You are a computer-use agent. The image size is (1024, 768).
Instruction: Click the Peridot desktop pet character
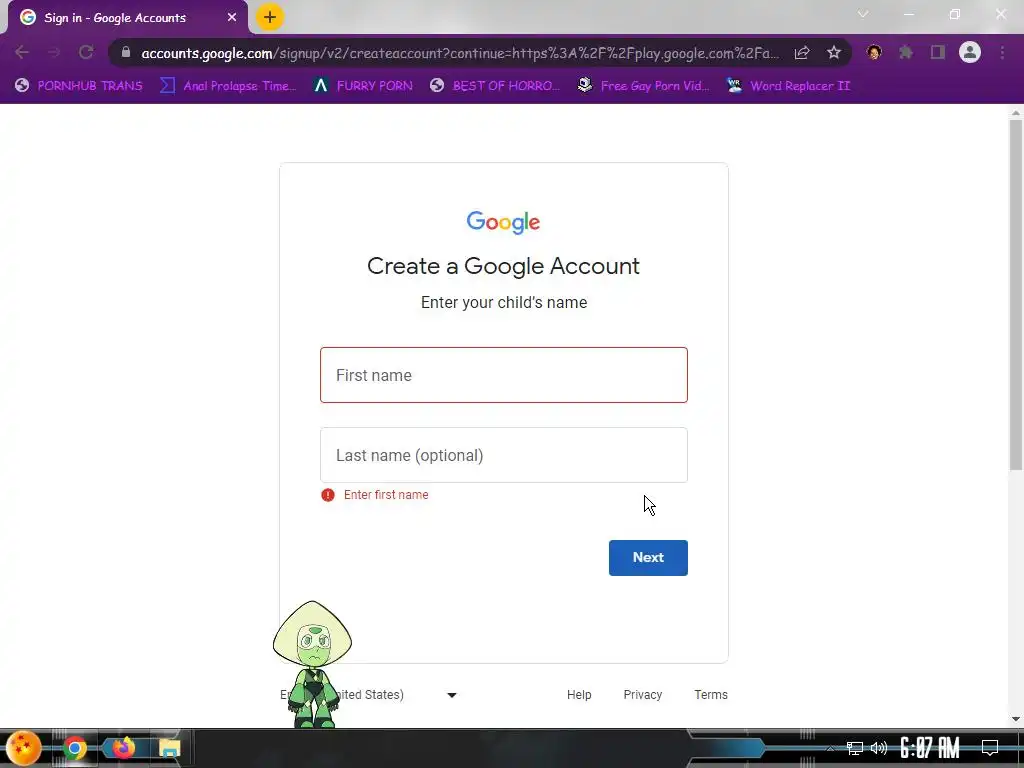(x=312, y=665)
